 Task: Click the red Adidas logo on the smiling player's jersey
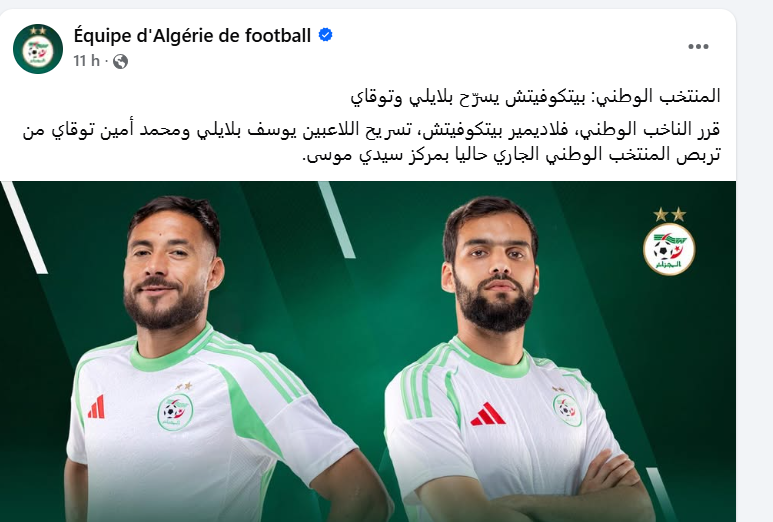tap(97, 407)
